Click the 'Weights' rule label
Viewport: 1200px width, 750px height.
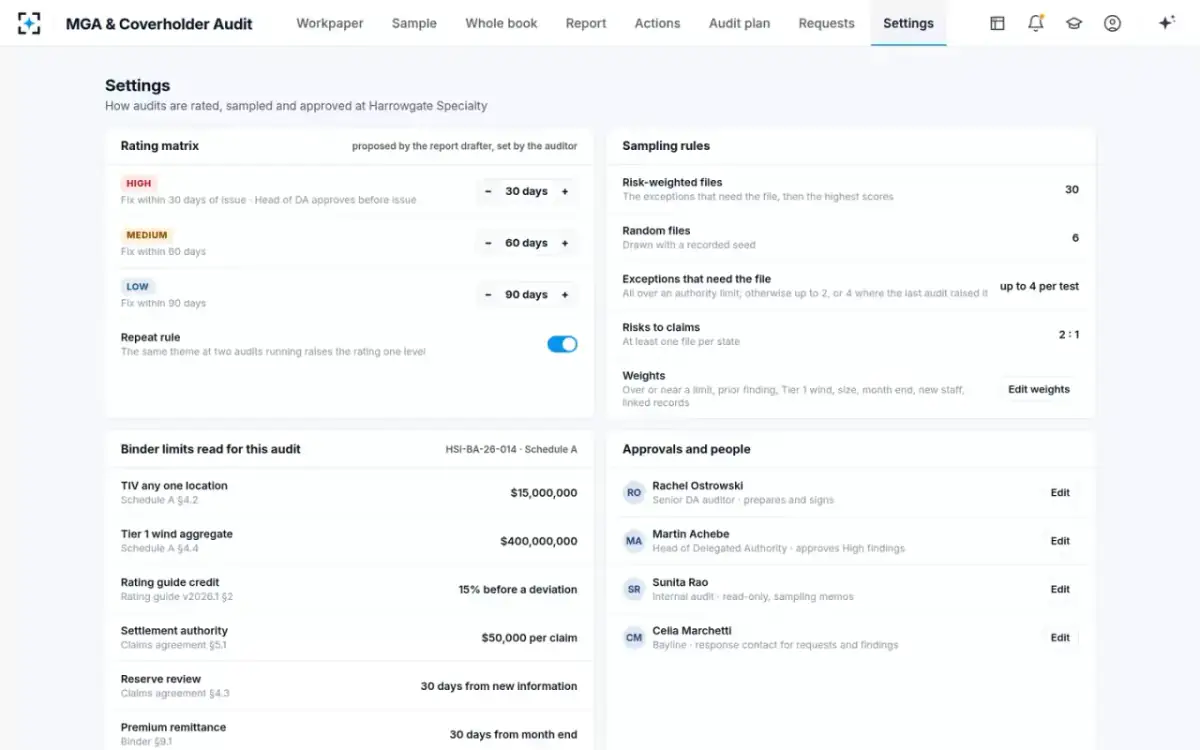(644, 376)
